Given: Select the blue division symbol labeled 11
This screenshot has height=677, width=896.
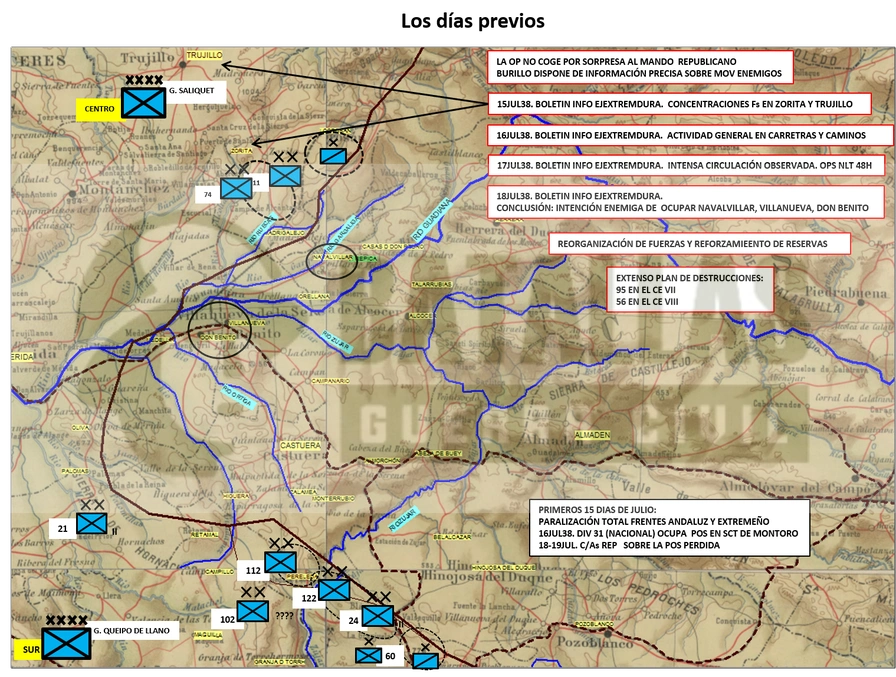Looking at the screenshot, I should [x=285, y=176].
